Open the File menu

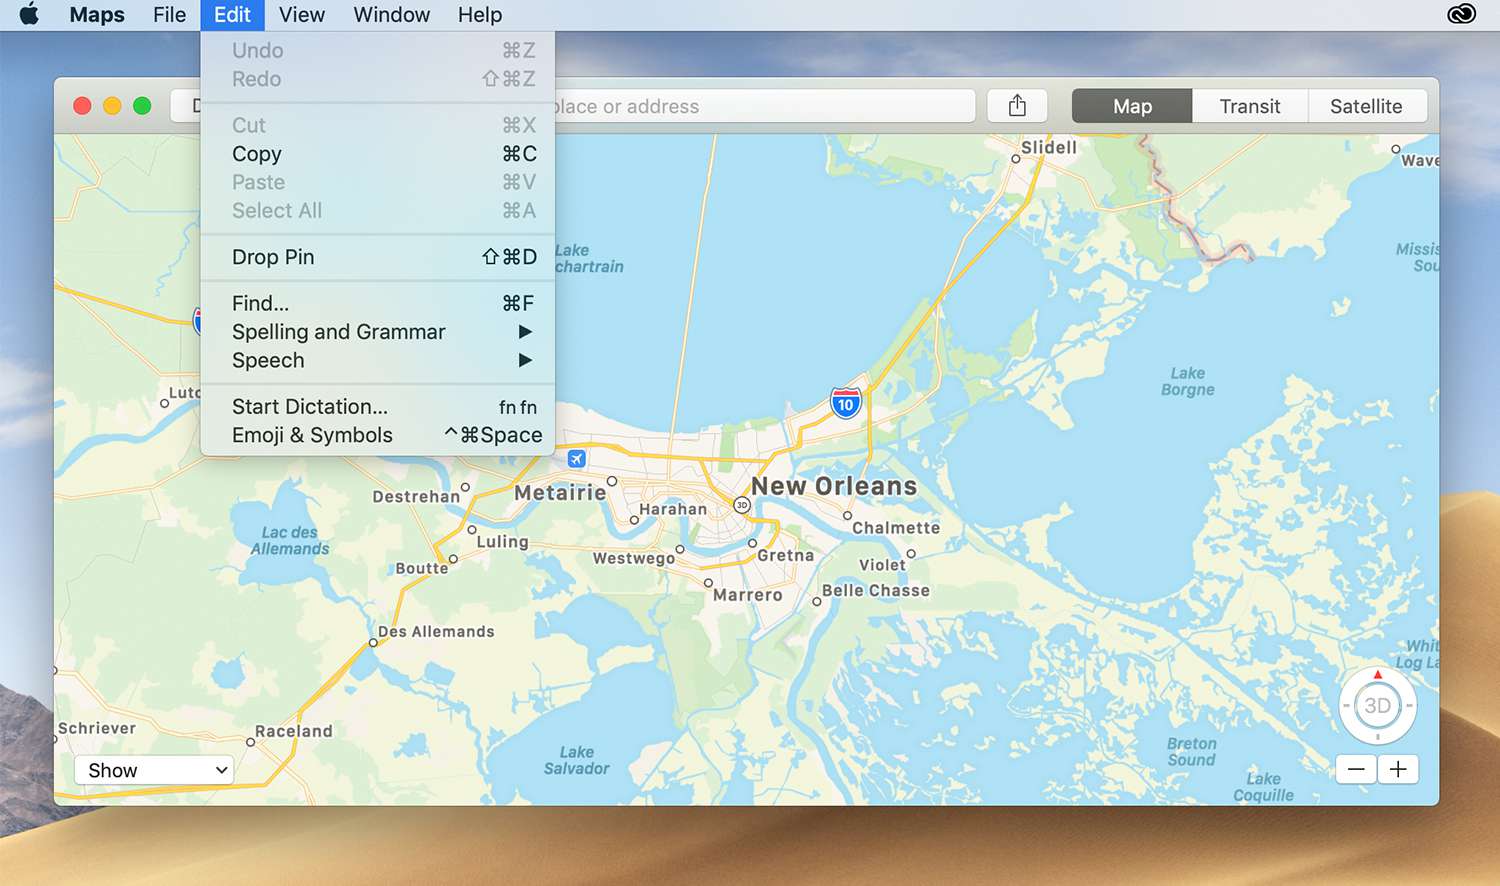pos(169,15)
